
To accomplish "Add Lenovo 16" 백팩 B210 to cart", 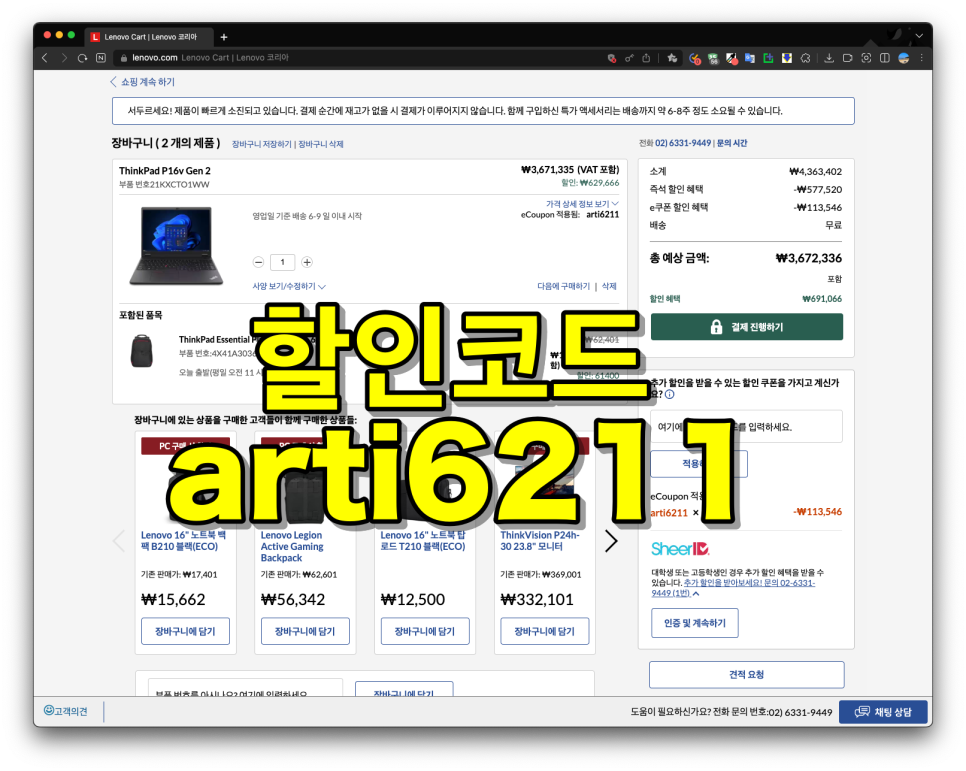I will coord(185,631).
